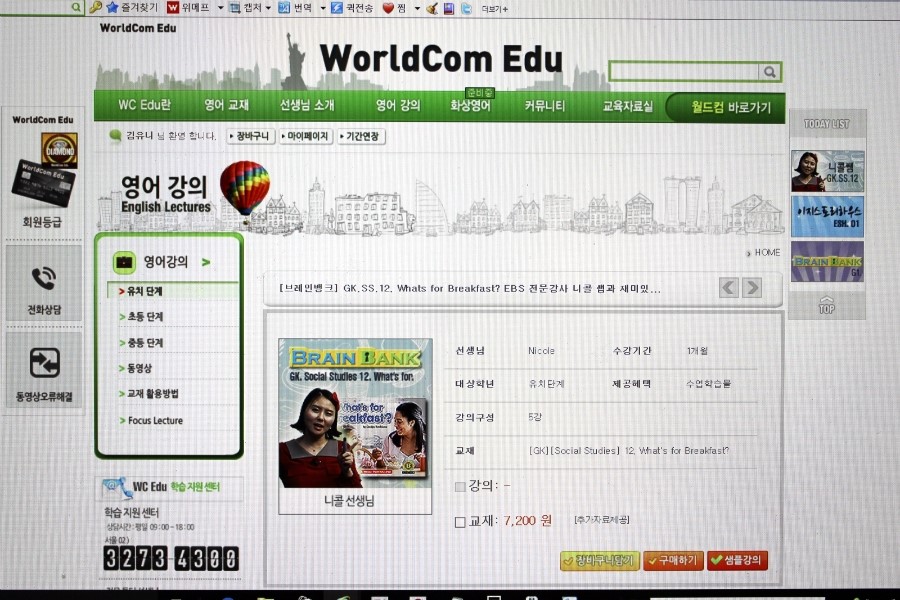Click the WC Edu 학습 지원센터 banner icon
Screen dimensions: 900x600
click(117, 487)
